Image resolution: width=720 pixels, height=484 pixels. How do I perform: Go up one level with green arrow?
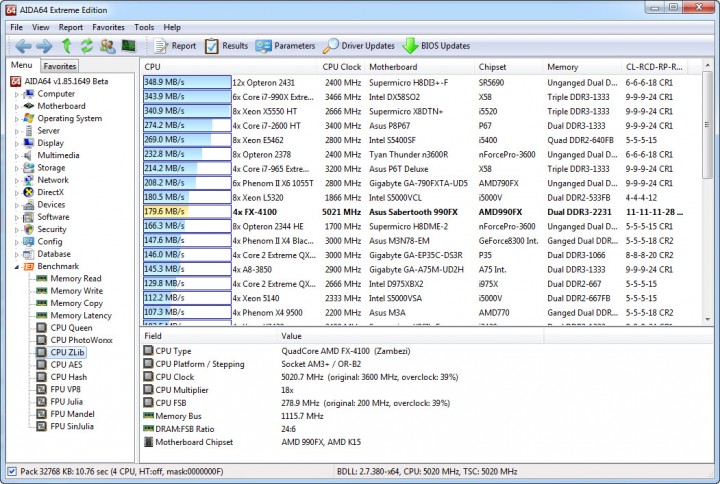tap(67, 46)
